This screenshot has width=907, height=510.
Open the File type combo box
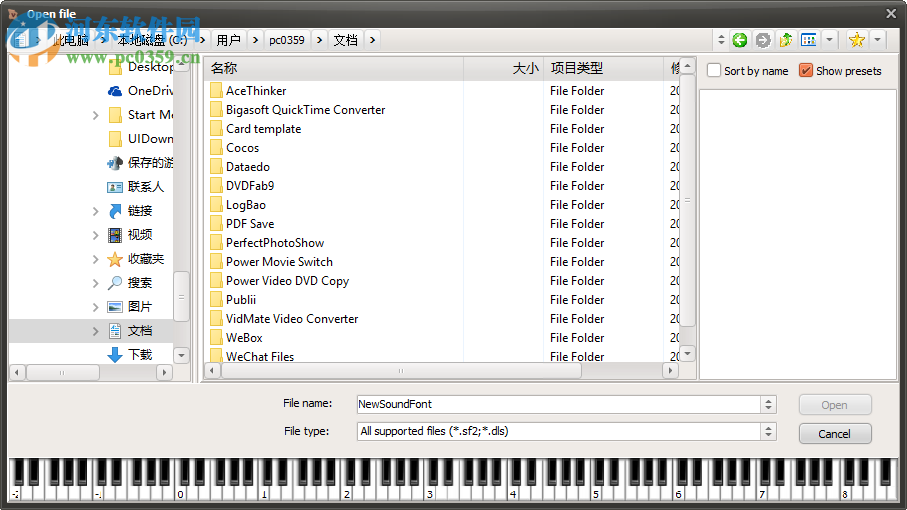pos(566,431)
